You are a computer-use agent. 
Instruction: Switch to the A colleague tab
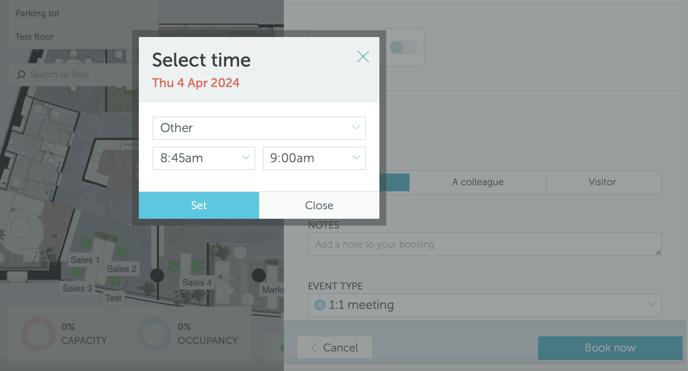478,182
